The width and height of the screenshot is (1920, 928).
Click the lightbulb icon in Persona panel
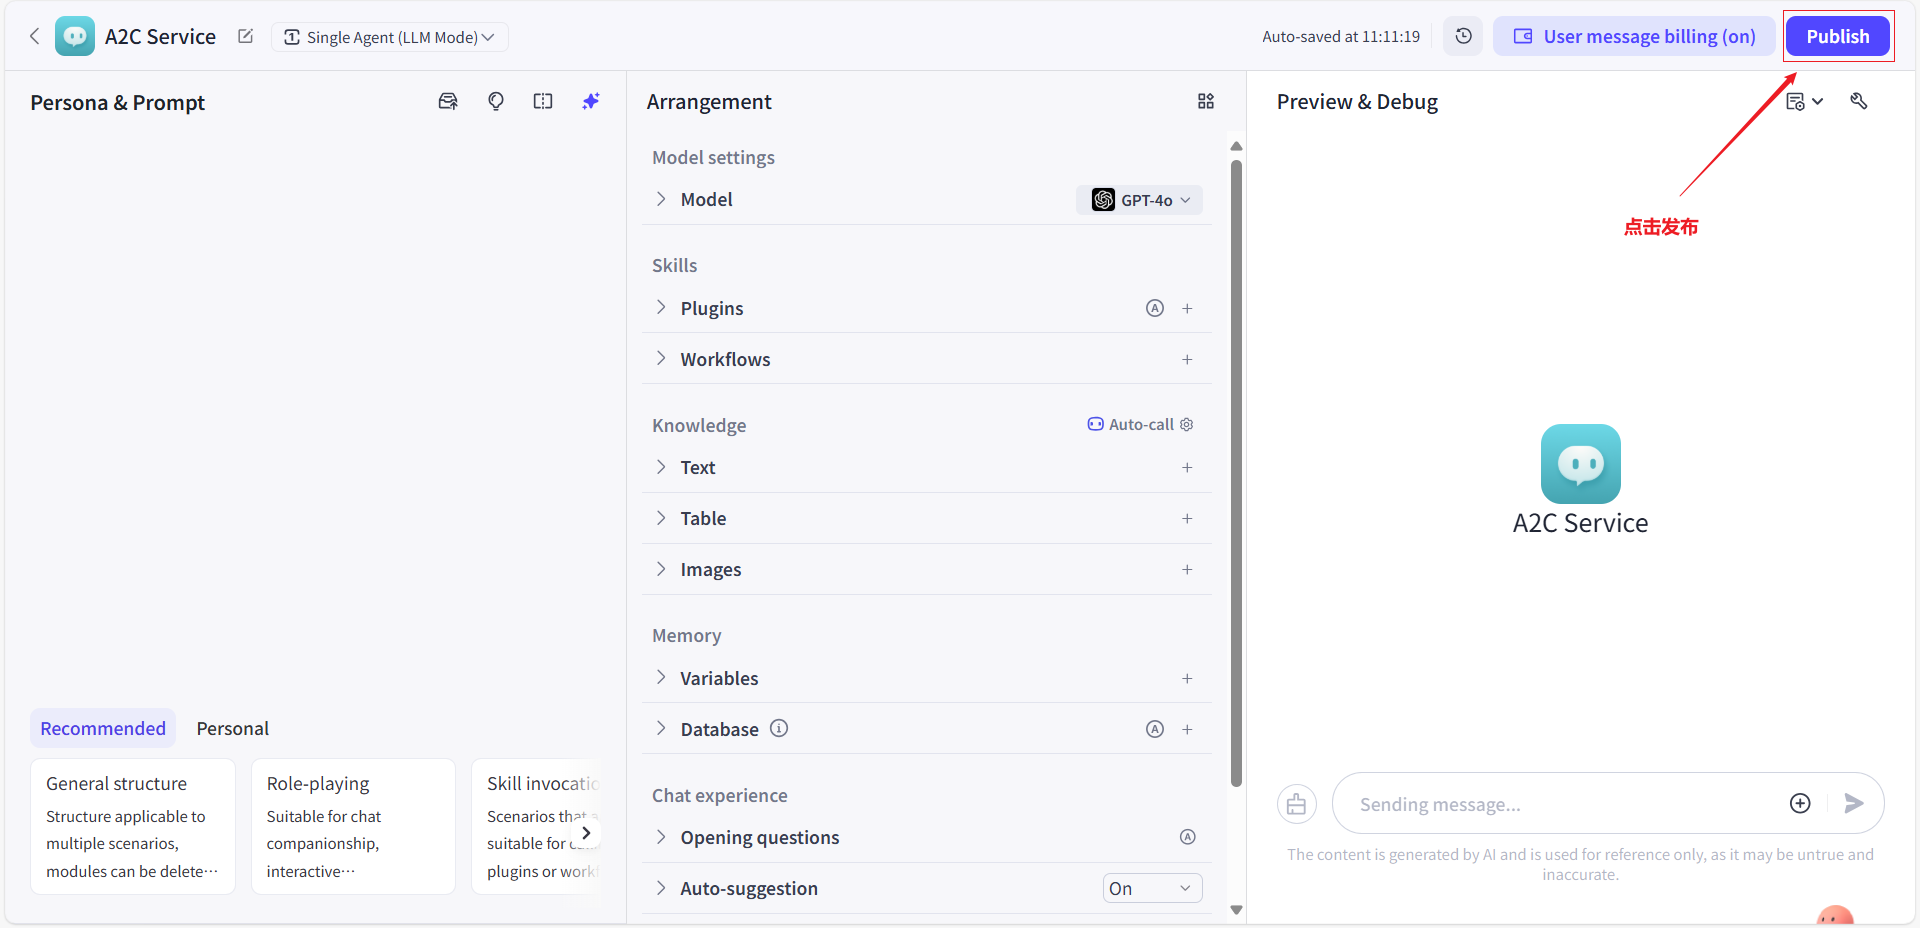click(x=496, y=102)
